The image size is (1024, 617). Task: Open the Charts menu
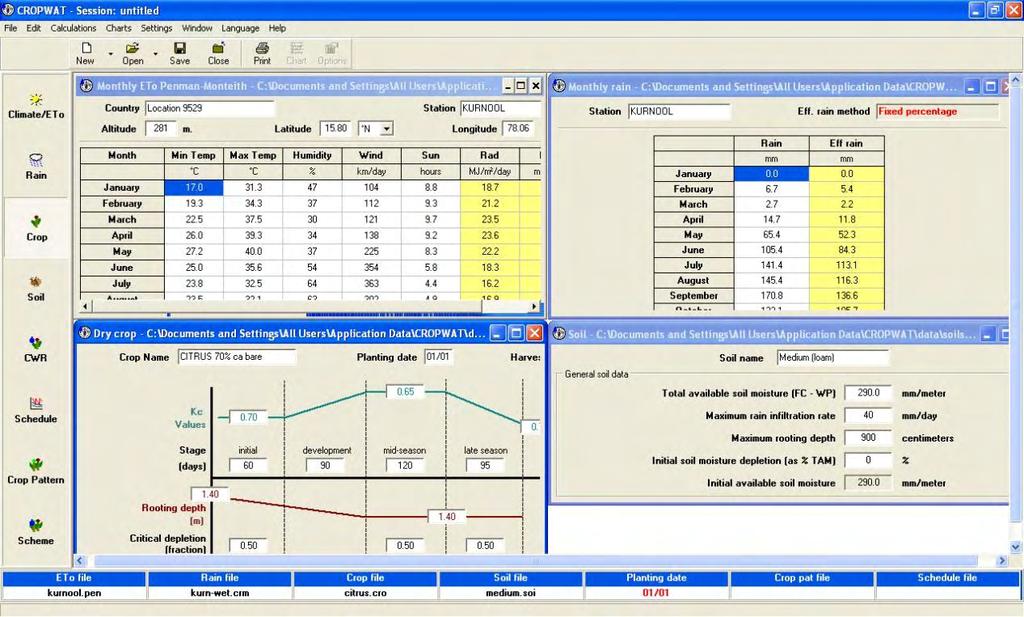point(118,28)
